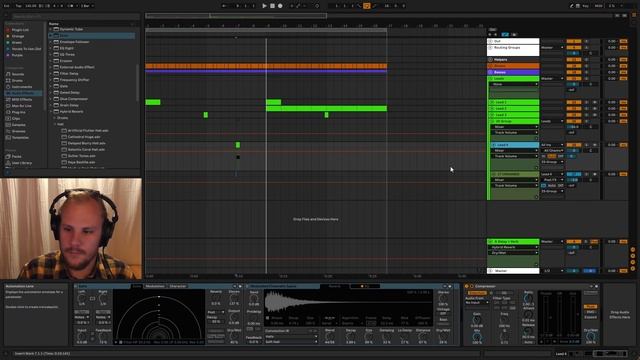
Task: Switch Echo device to Echo tab
Action: tap(137, 287)
